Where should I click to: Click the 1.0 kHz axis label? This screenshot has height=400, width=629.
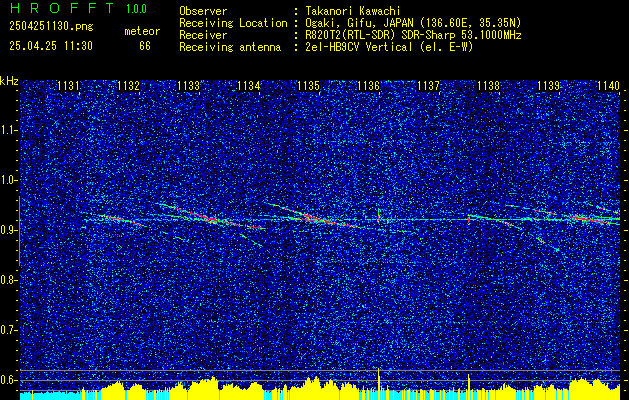pos(8,180)
